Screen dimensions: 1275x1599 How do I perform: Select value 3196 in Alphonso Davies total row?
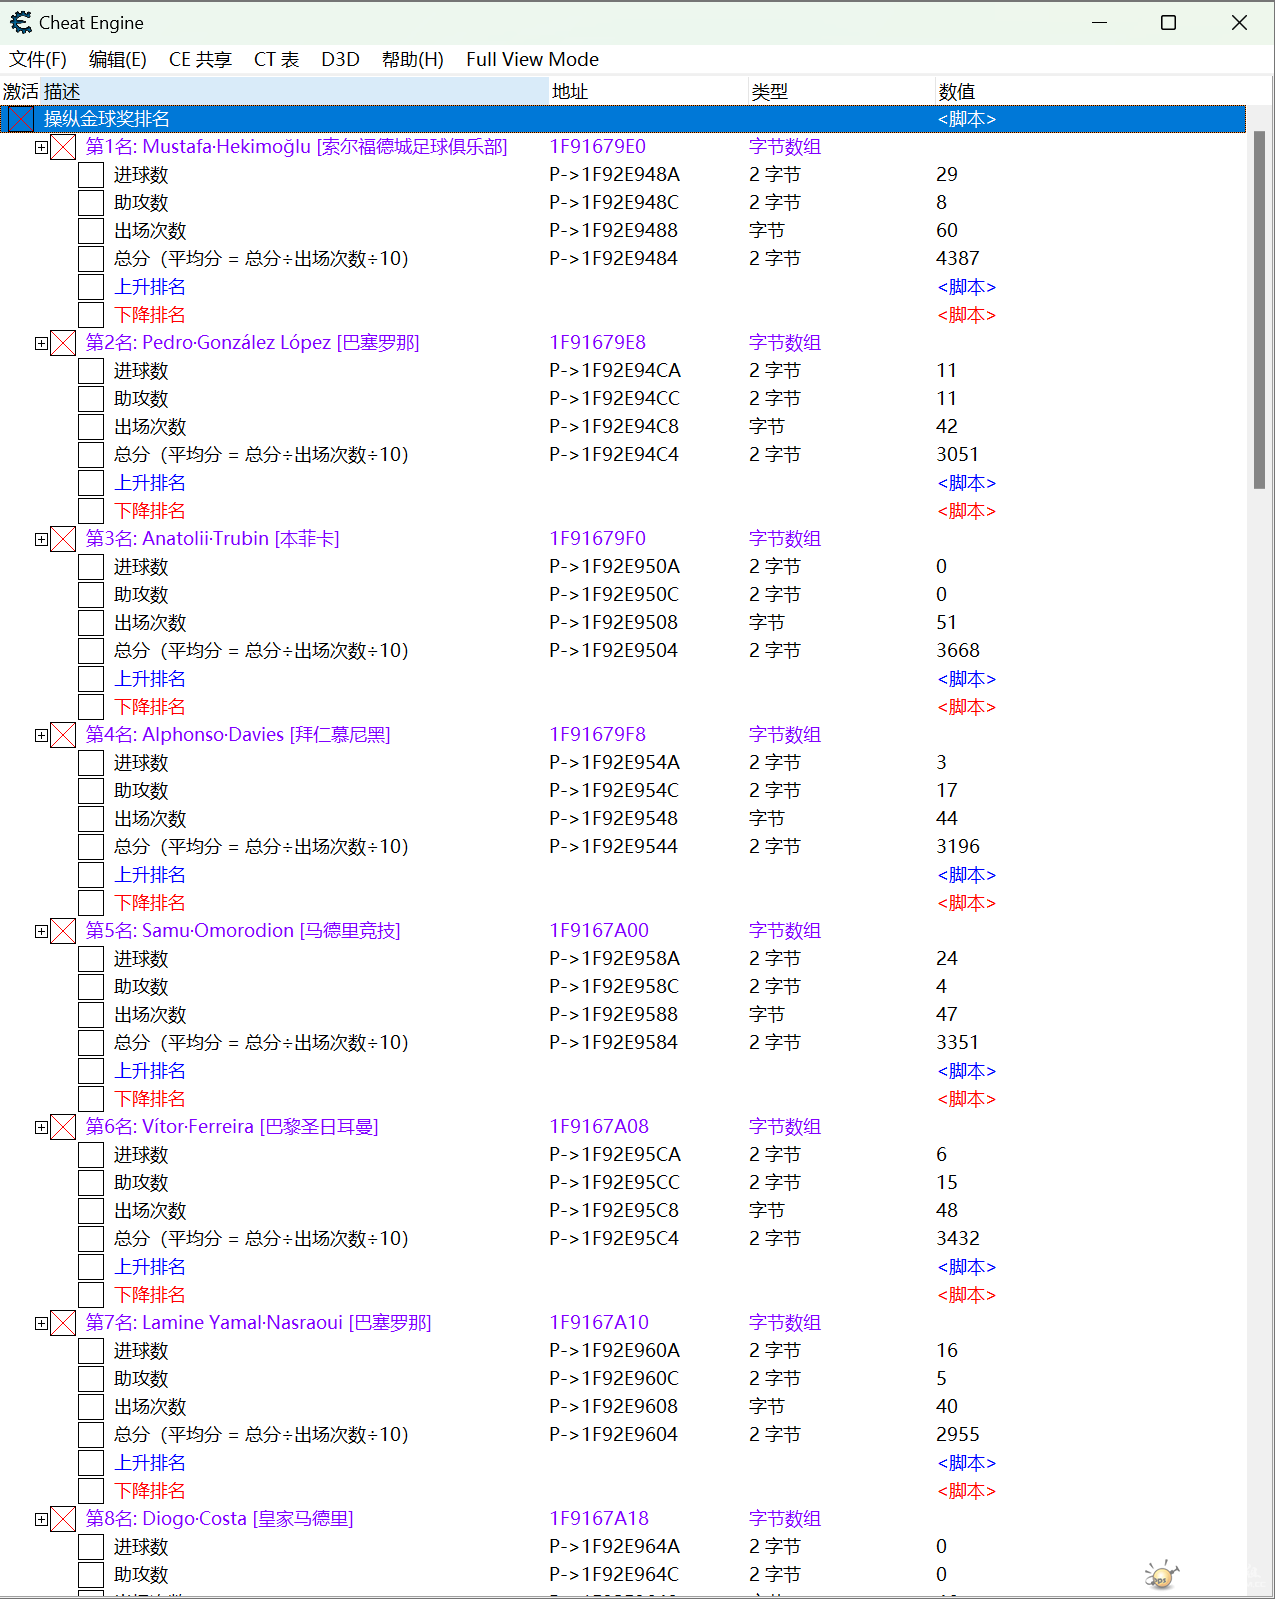958,847
